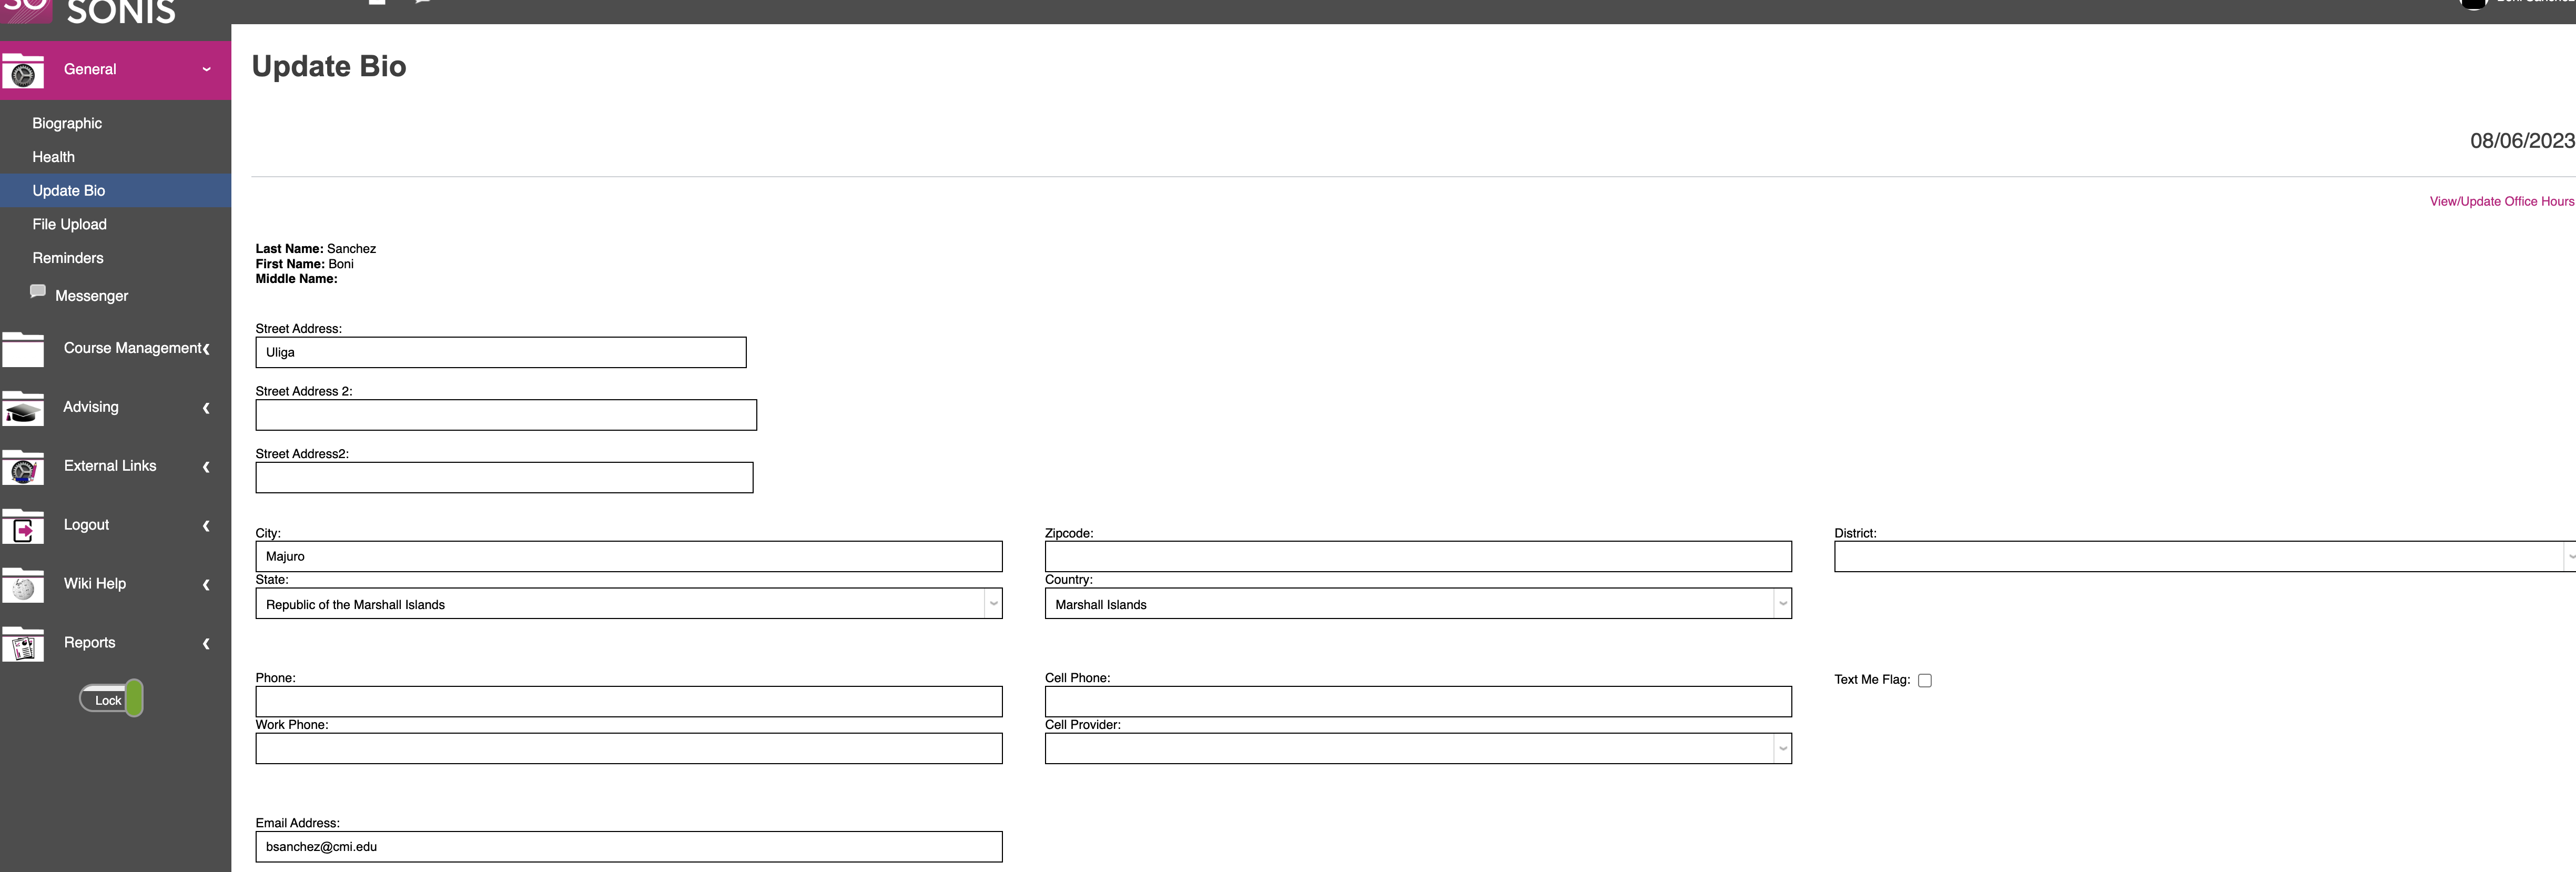Viewport: 2576px width, 872px height.
Task: Click the General folder icon in sidebar
Action: click(x=23, y=72)
